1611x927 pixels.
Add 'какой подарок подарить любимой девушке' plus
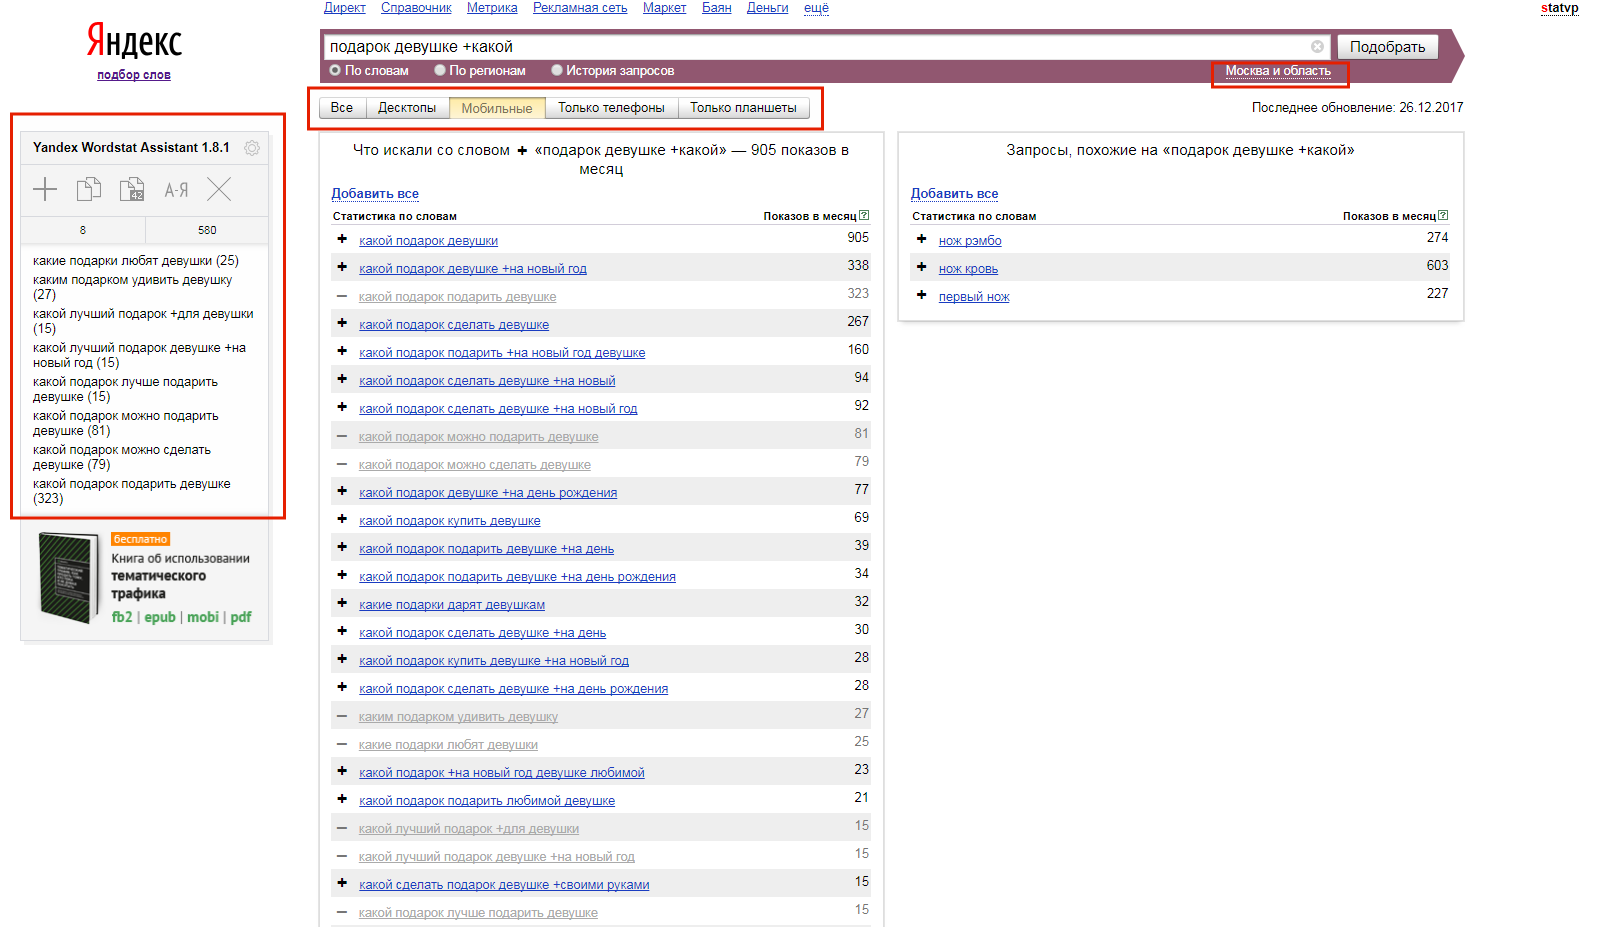tap(342, 799)
